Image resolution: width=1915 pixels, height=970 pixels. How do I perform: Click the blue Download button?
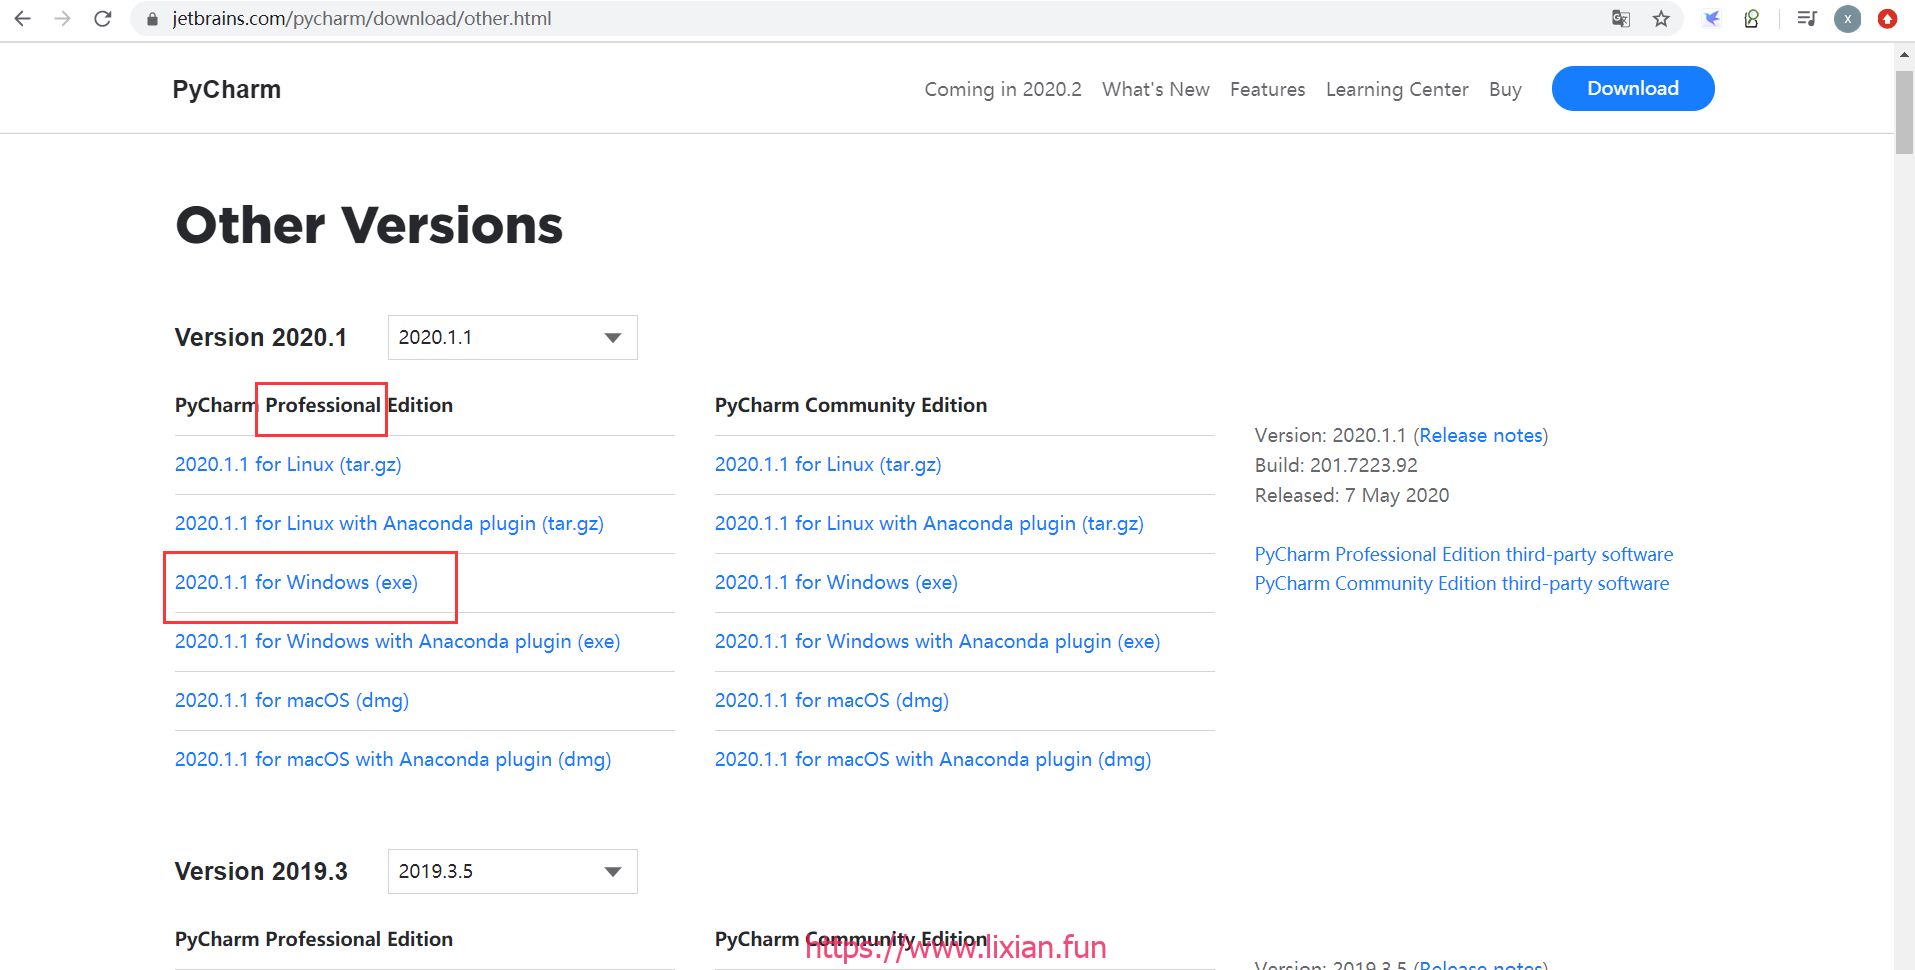click(1633, 88)
